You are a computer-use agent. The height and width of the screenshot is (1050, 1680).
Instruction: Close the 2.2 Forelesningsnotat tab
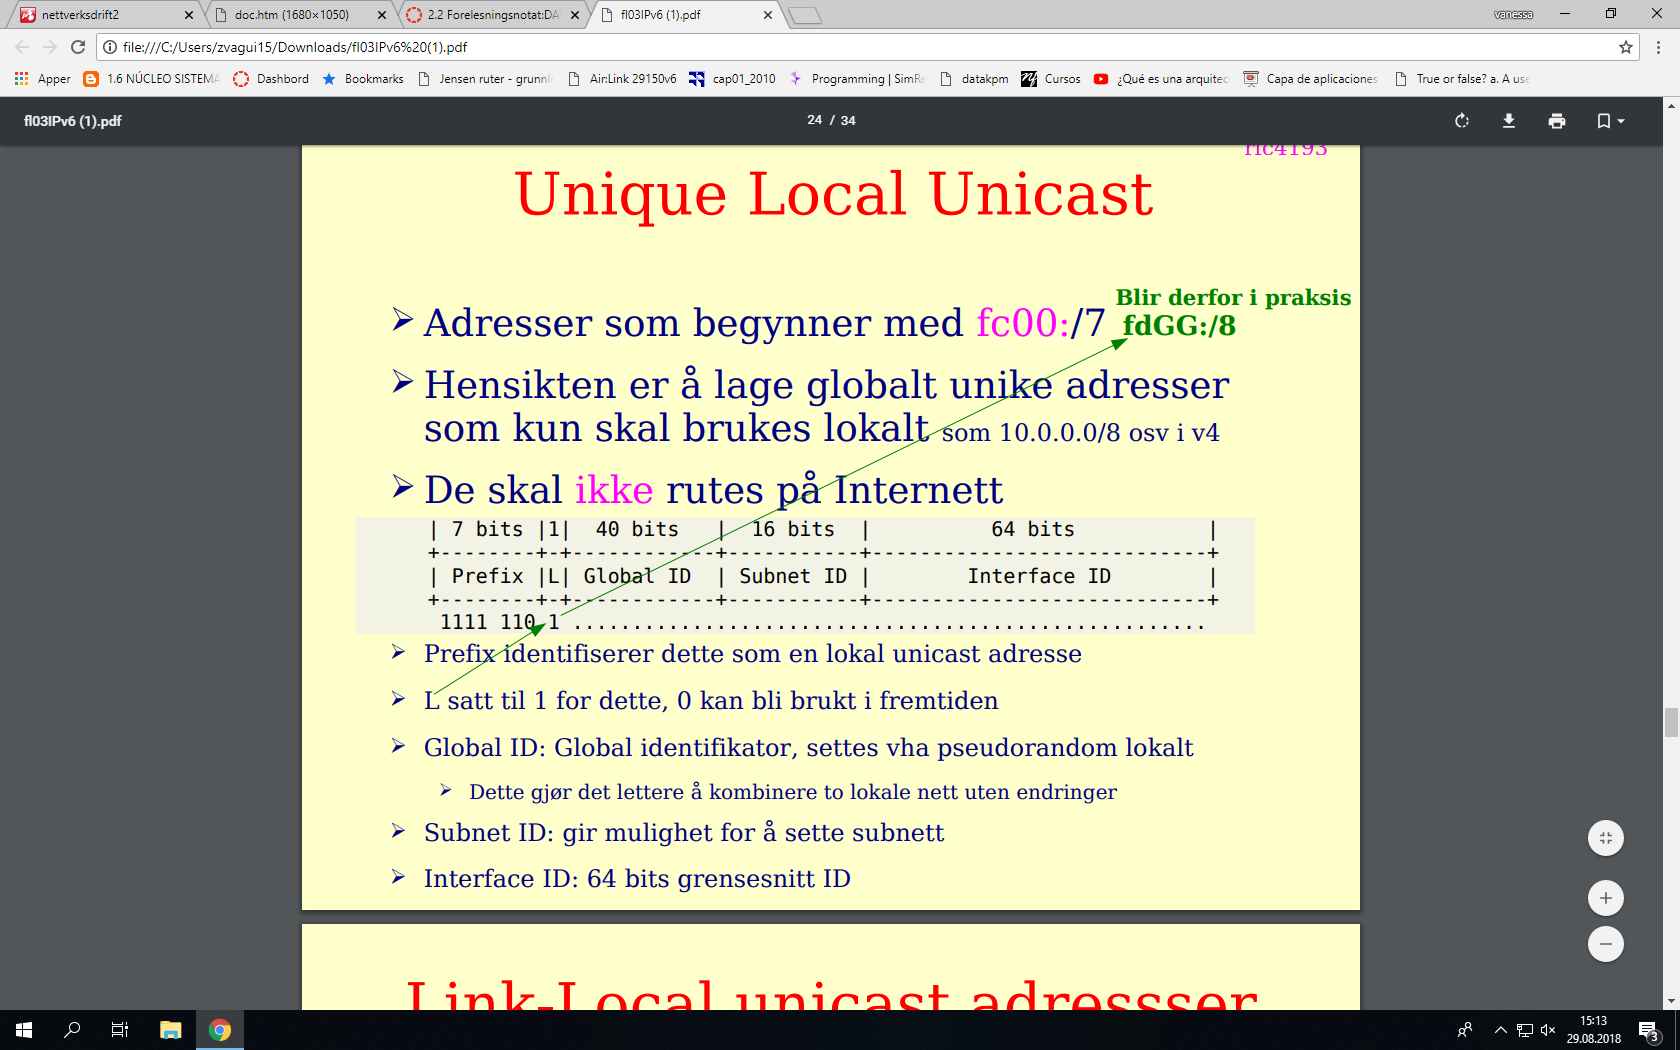(574, 15)
